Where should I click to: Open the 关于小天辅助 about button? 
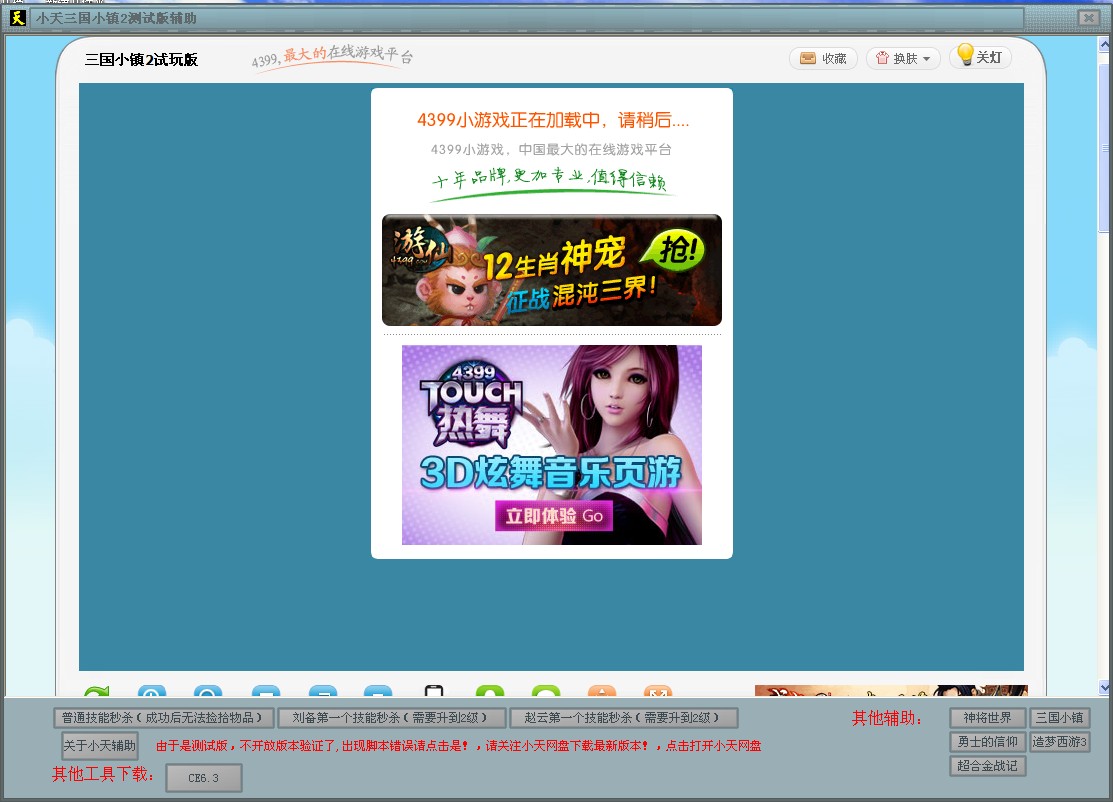[99, 745]
